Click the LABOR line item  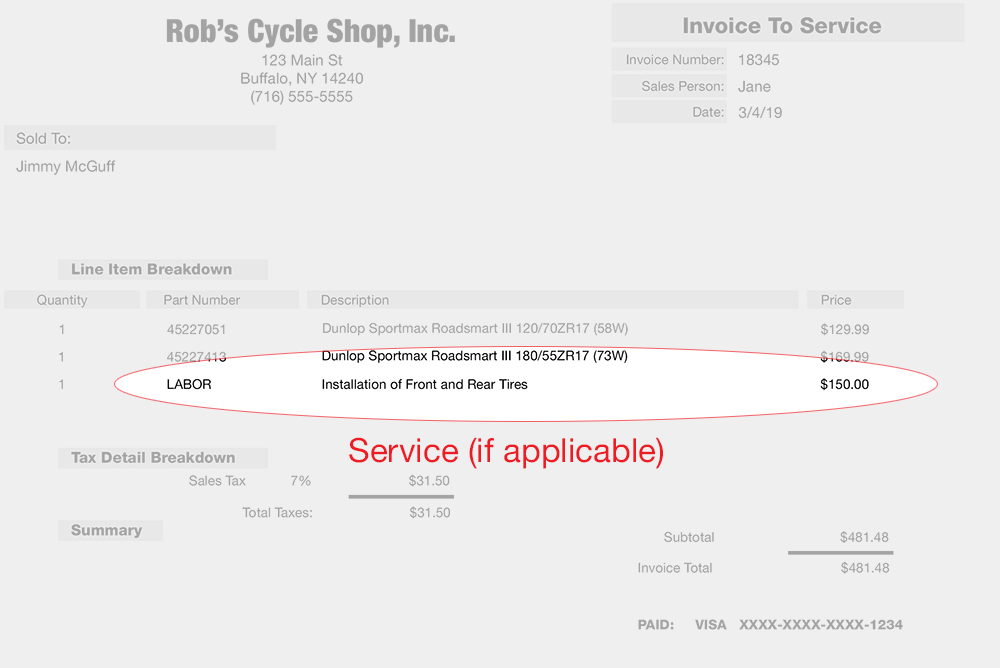(x=189, y=384)
